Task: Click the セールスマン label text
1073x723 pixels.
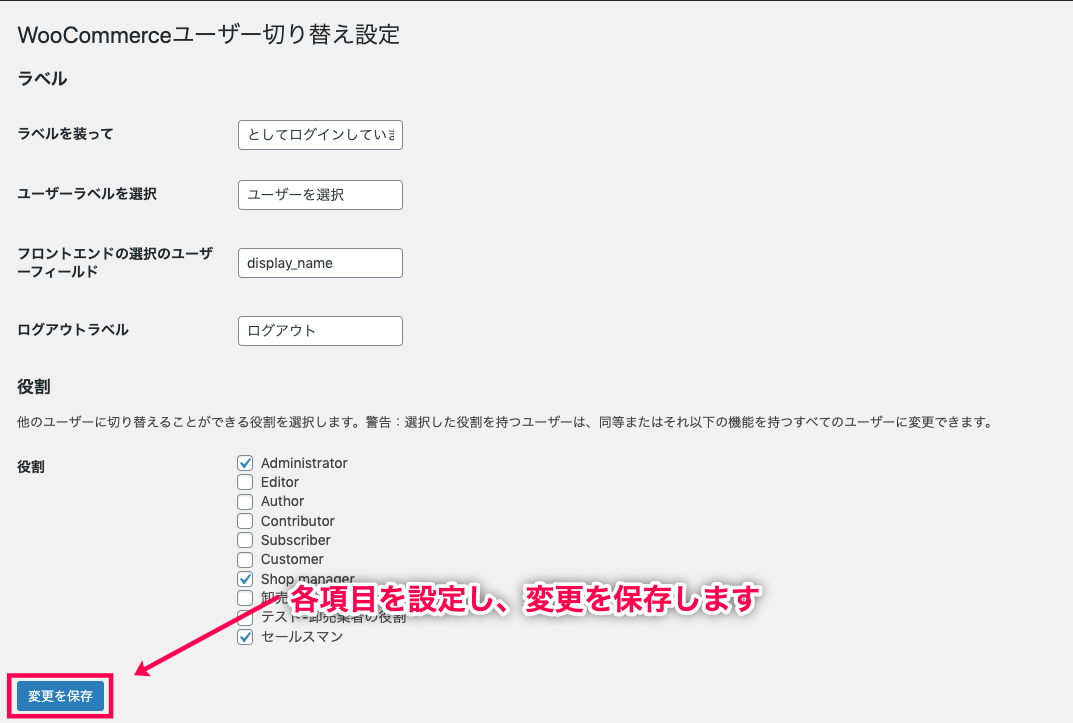Action: pos(302,637)
